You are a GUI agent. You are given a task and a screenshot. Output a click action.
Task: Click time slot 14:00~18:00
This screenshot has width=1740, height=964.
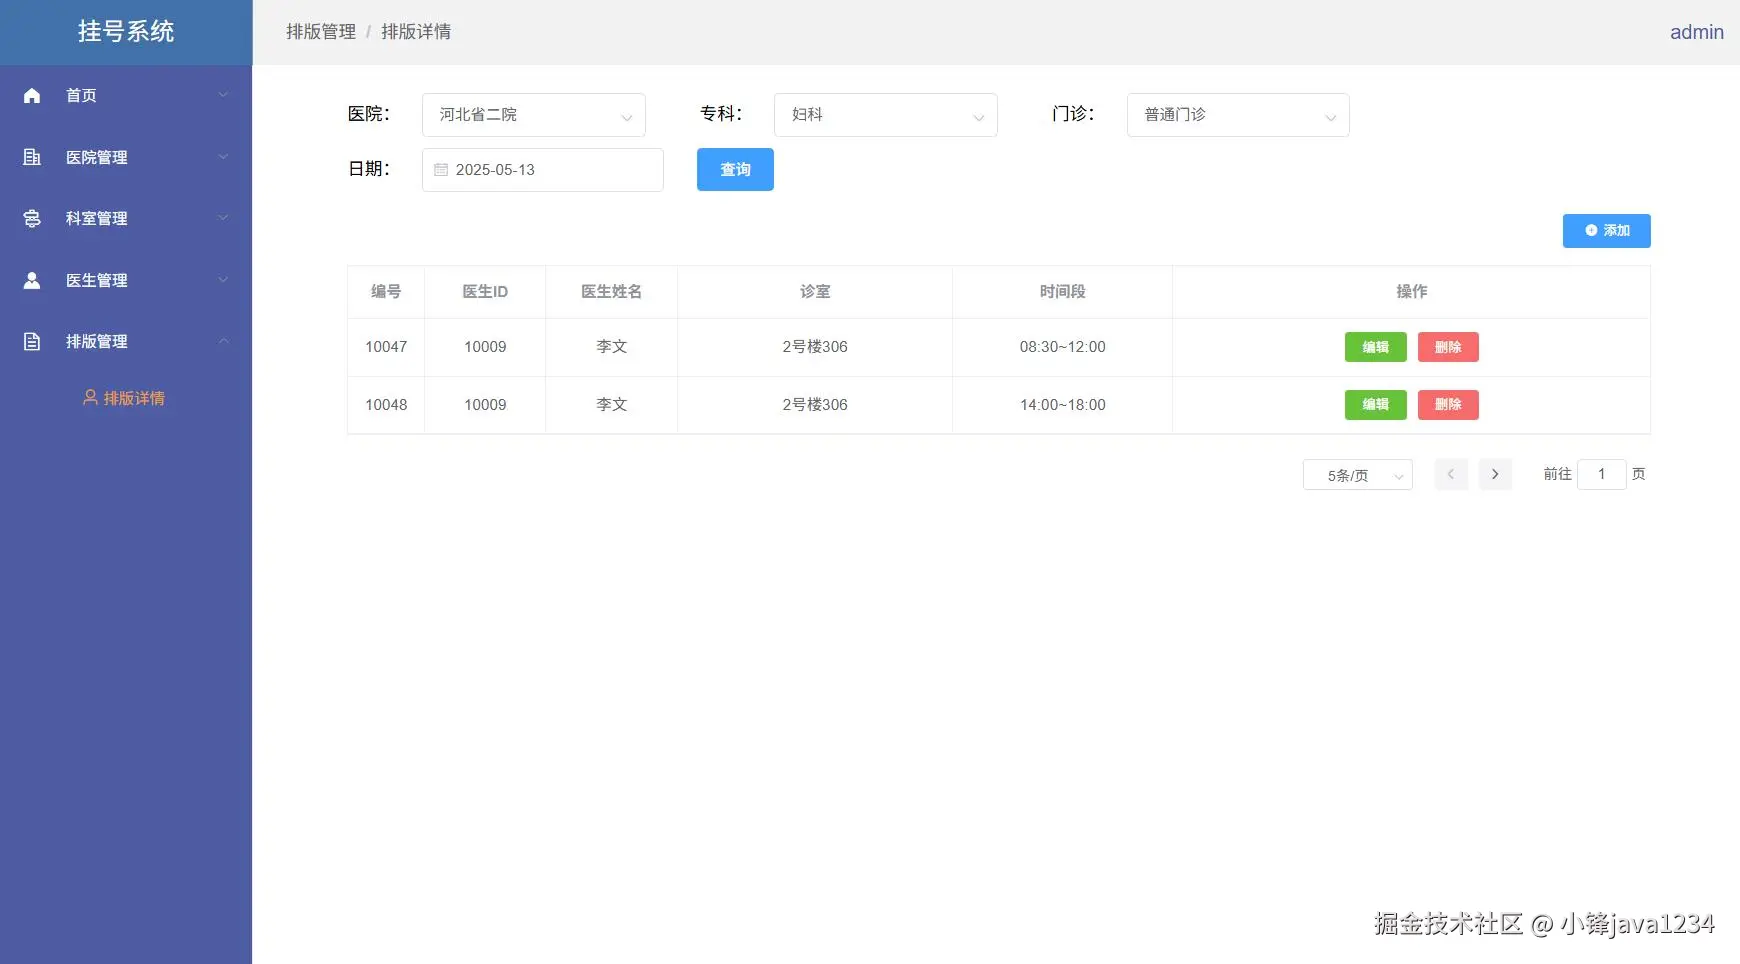pos(1062,405)
